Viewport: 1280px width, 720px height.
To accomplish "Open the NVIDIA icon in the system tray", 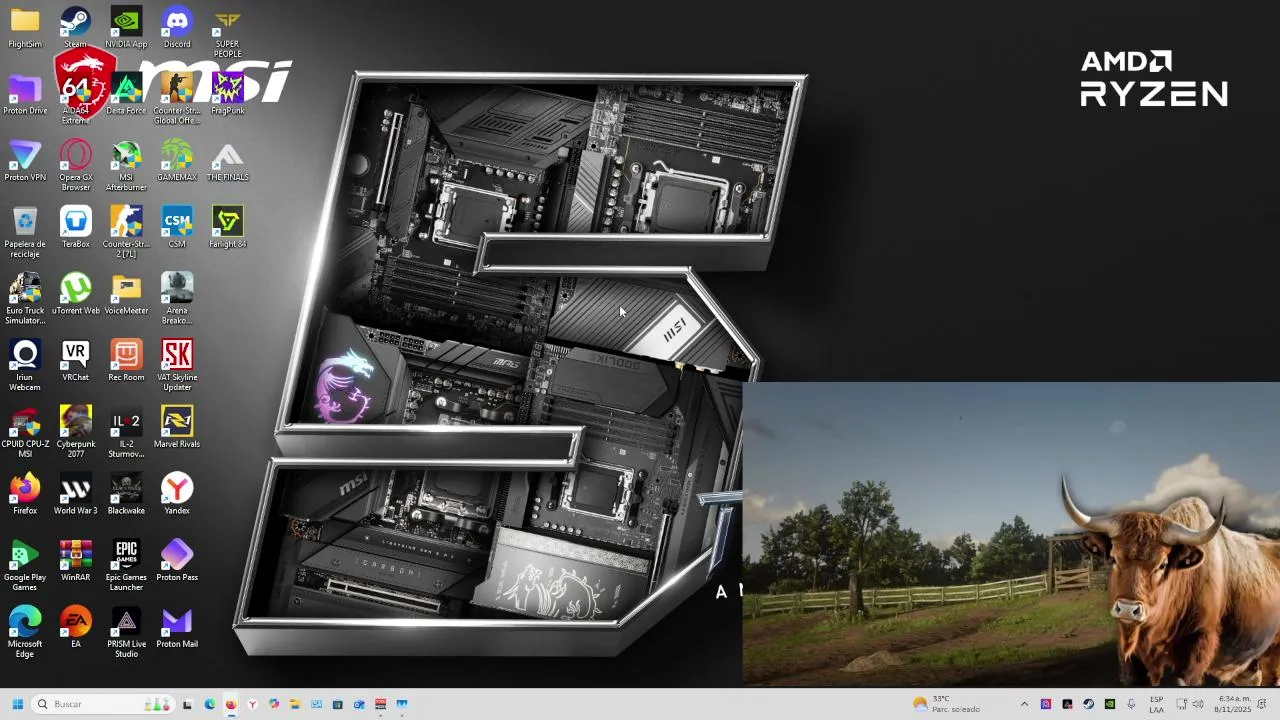I will pyautogui.click(x=1110, y=704).
